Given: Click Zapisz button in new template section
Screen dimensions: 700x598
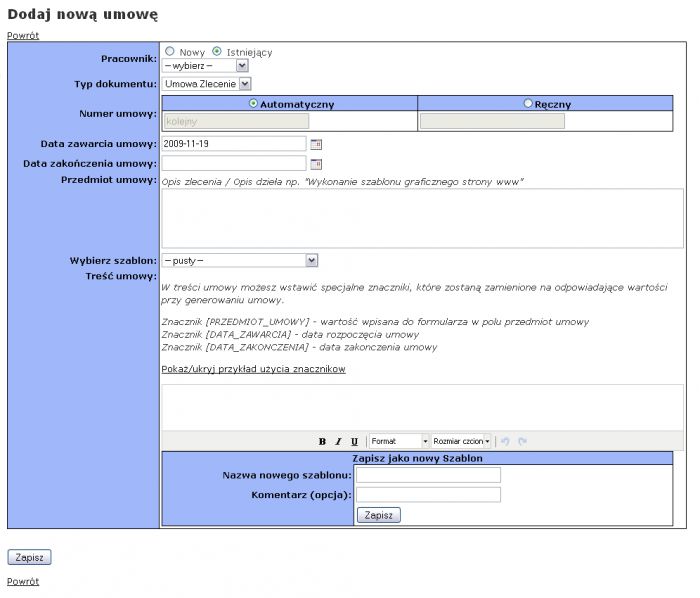Looking at the screenshot, I should point(379,515).
